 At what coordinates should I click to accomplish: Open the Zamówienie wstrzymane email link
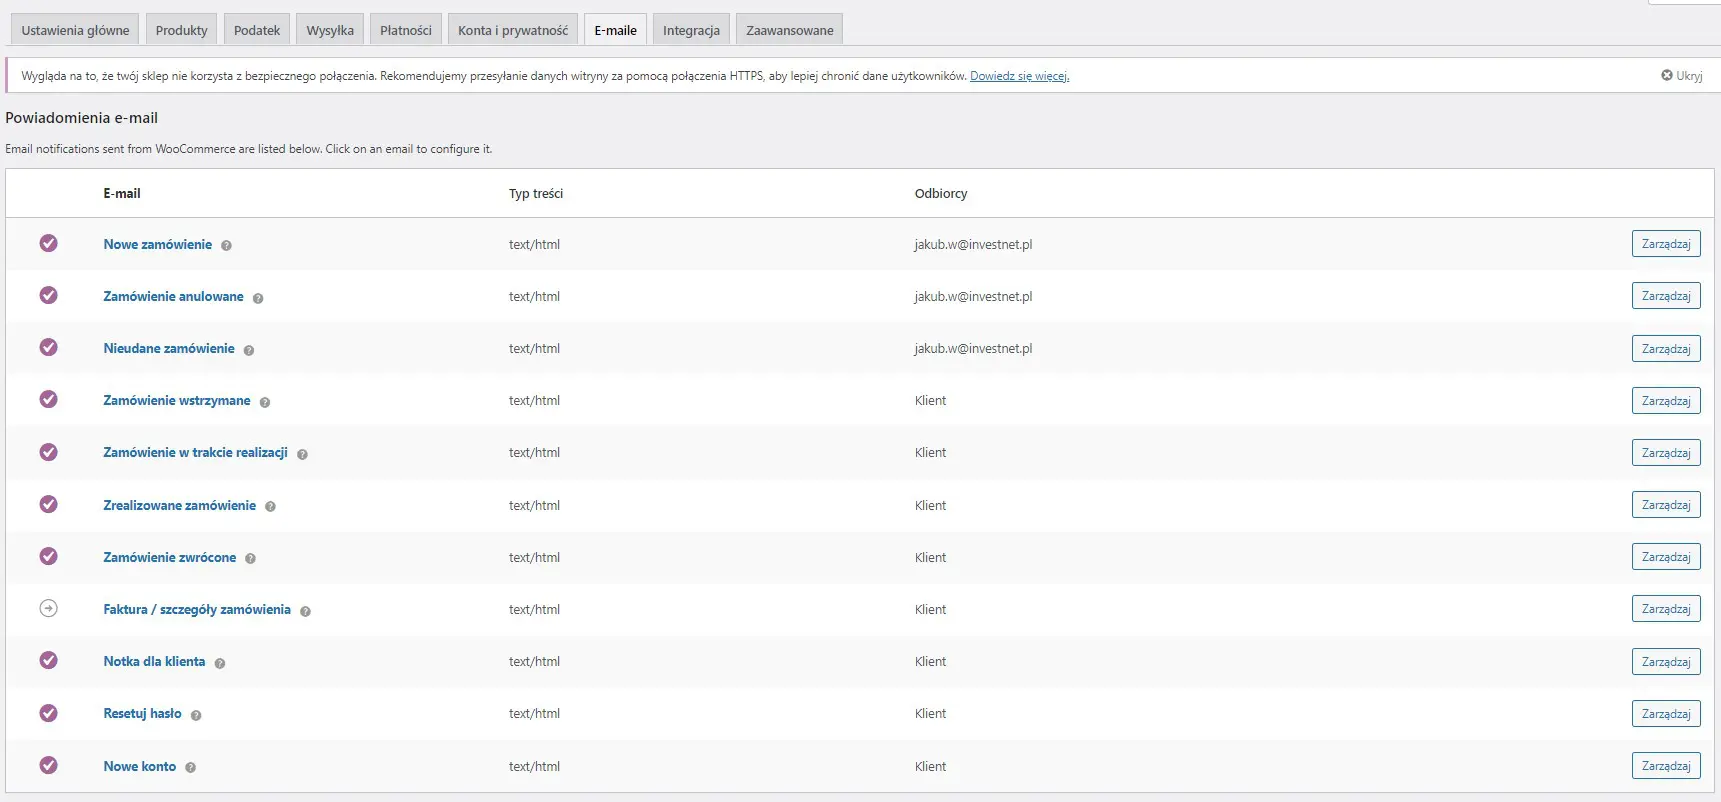tap(177, 400)
